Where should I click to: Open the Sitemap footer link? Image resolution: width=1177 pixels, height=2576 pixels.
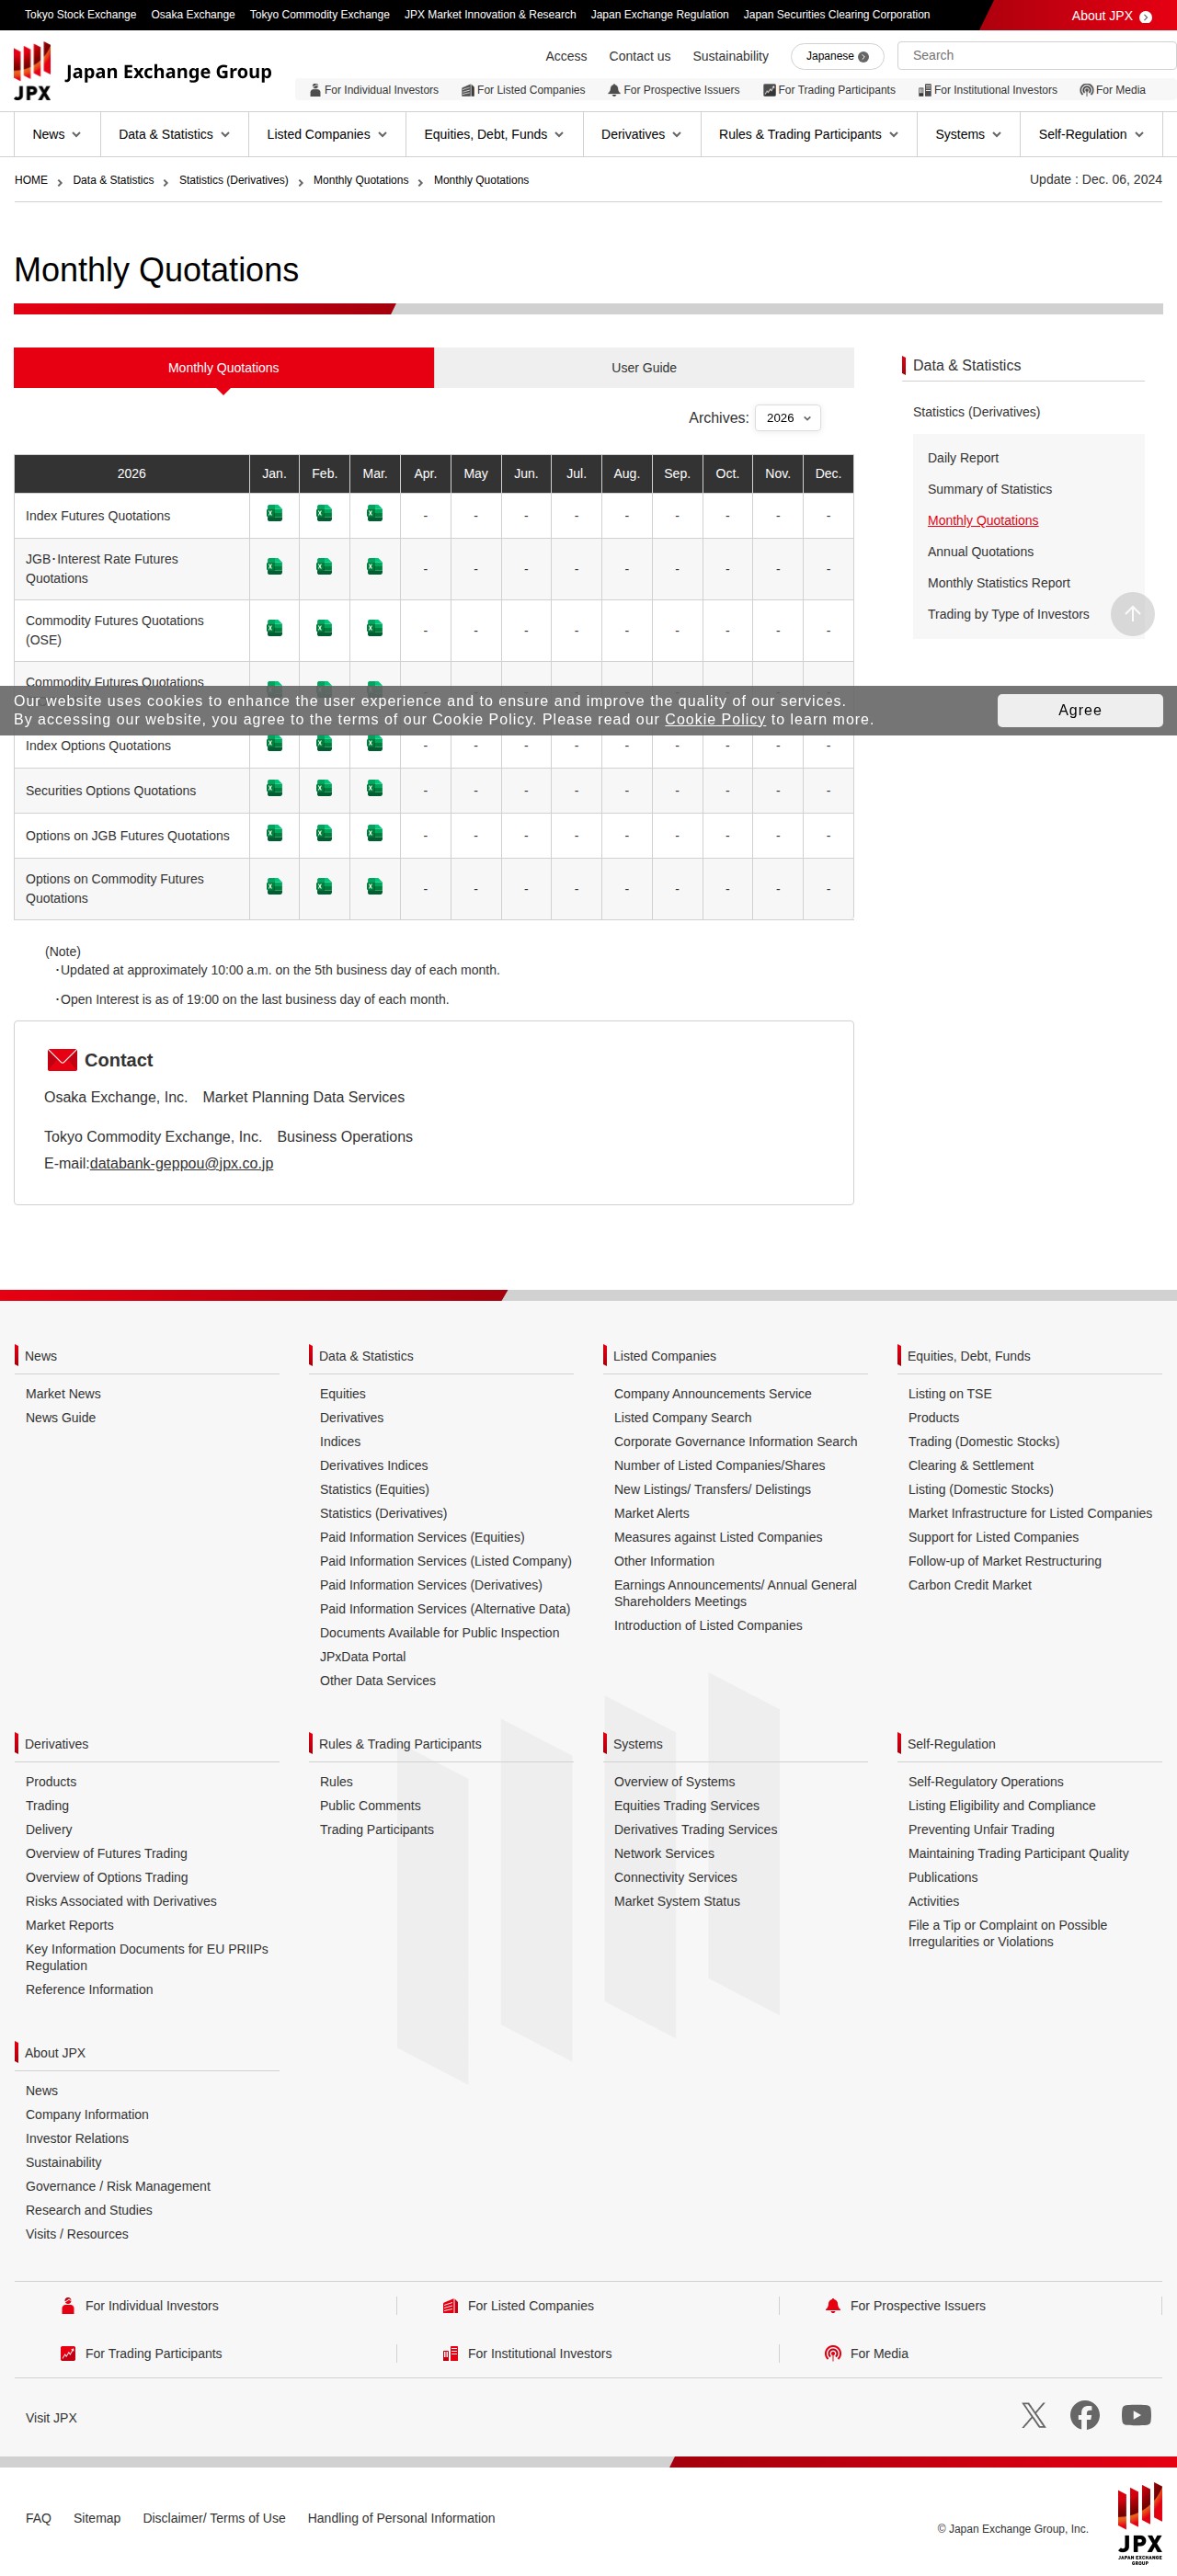[x=97, y=2518]
